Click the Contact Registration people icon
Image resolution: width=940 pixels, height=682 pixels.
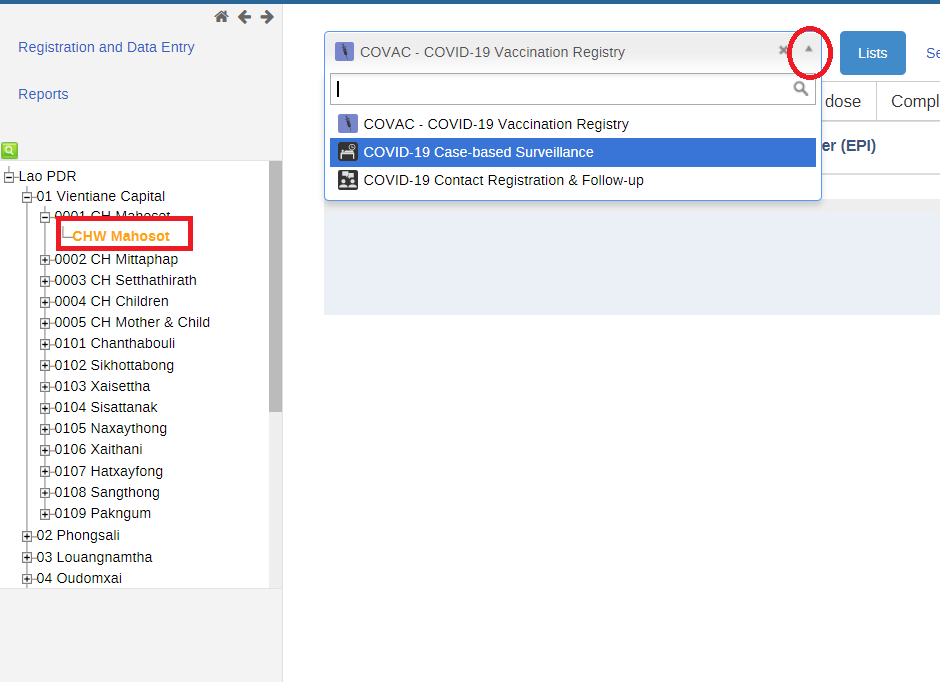(348, 180)
